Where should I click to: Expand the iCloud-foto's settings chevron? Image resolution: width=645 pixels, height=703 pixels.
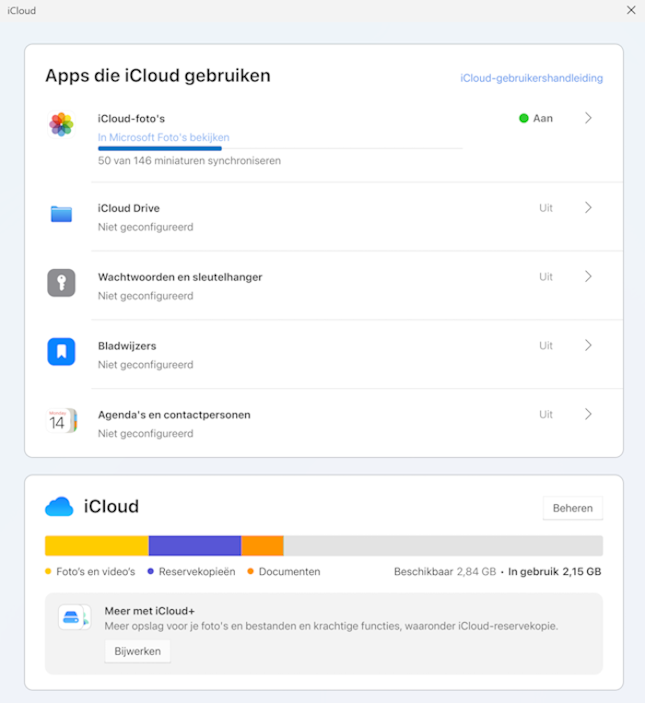[589, 118]
